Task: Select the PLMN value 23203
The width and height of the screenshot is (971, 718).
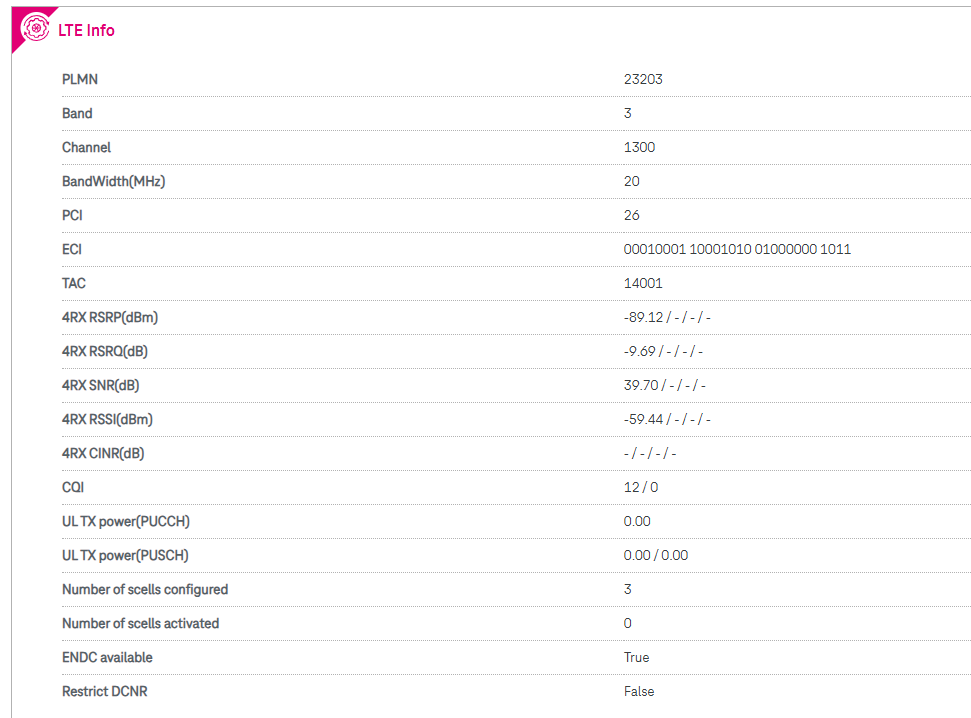Action: point(643,79)
